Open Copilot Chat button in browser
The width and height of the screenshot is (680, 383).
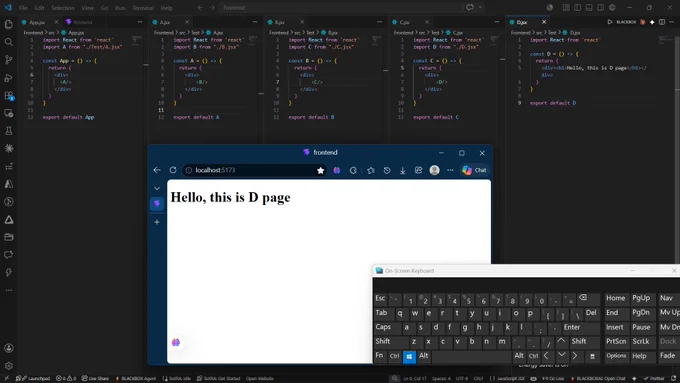[x=474, y=170]
